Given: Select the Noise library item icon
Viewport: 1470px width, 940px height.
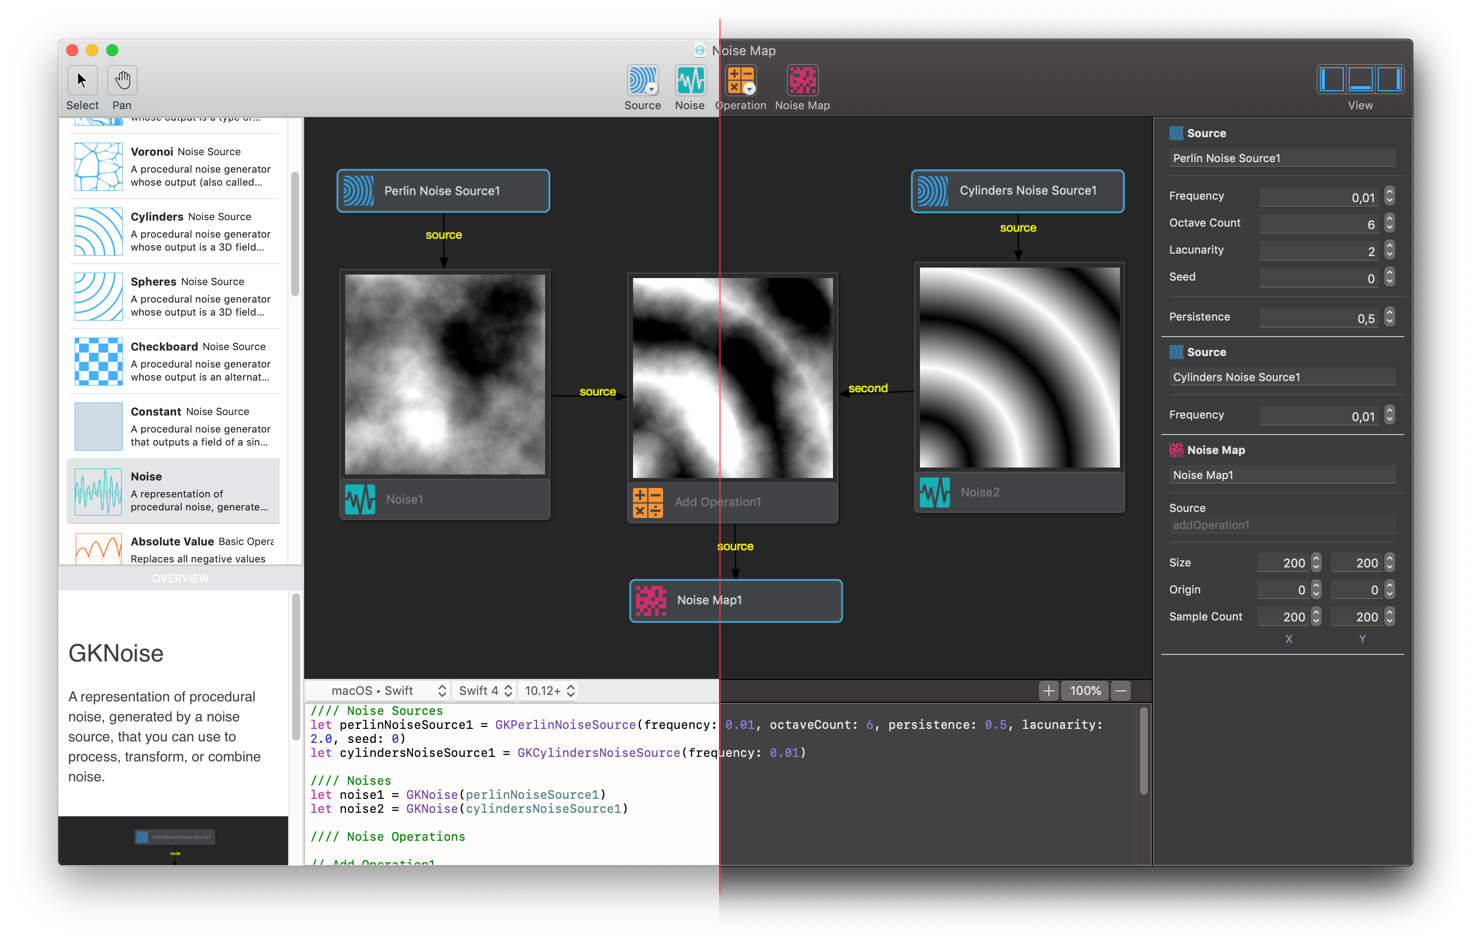Looking at the screenshot, I should tap(98, 491).
